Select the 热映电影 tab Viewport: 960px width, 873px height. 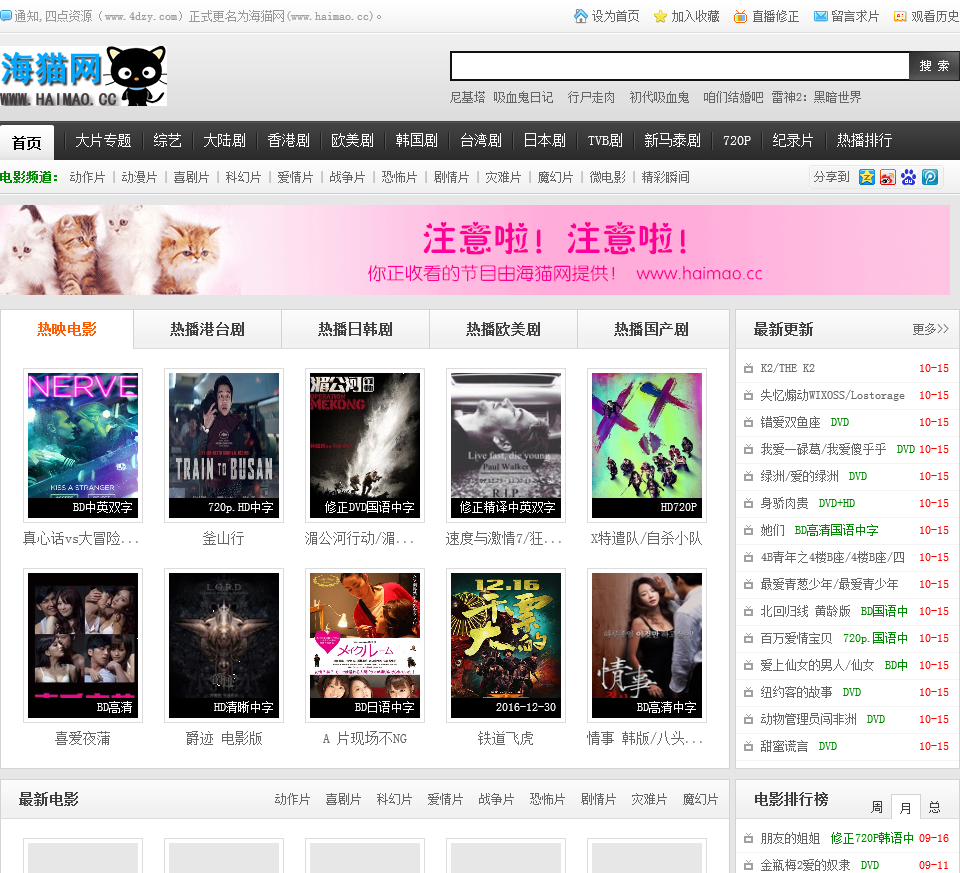pyautogui.click(x=67, y=329)
